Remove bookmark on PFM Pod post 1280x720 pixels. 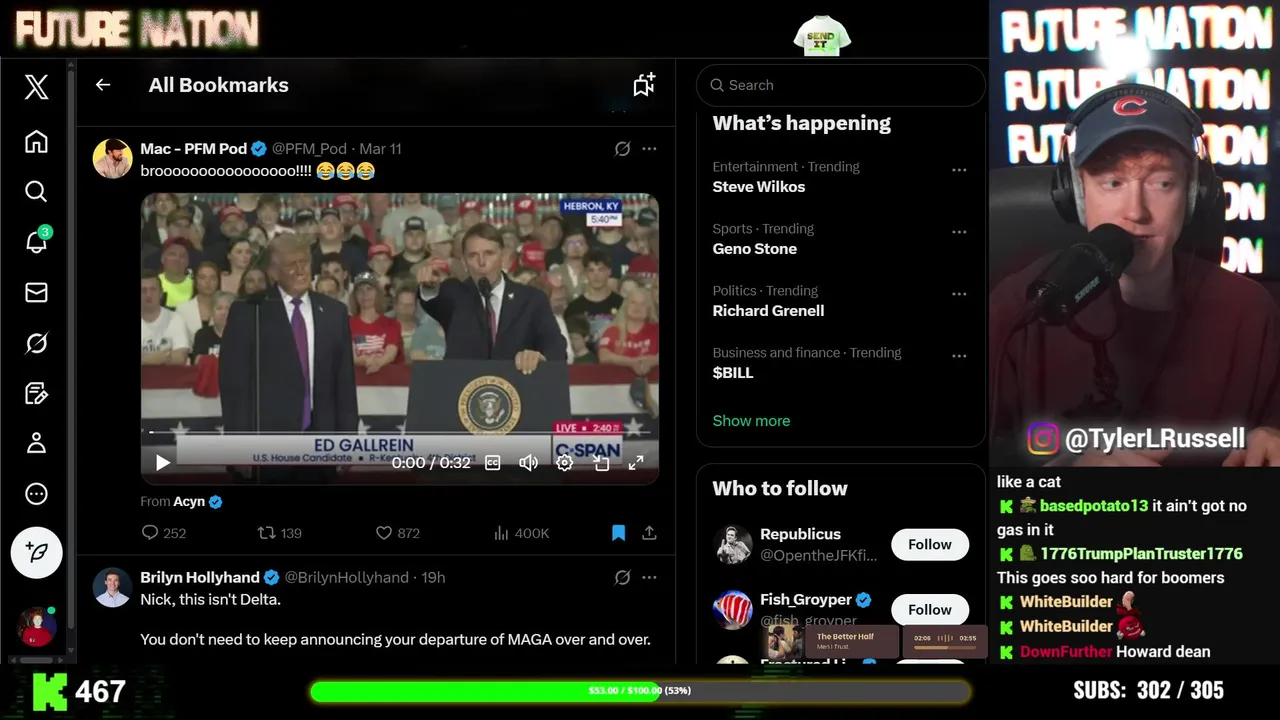coord(618,533)
